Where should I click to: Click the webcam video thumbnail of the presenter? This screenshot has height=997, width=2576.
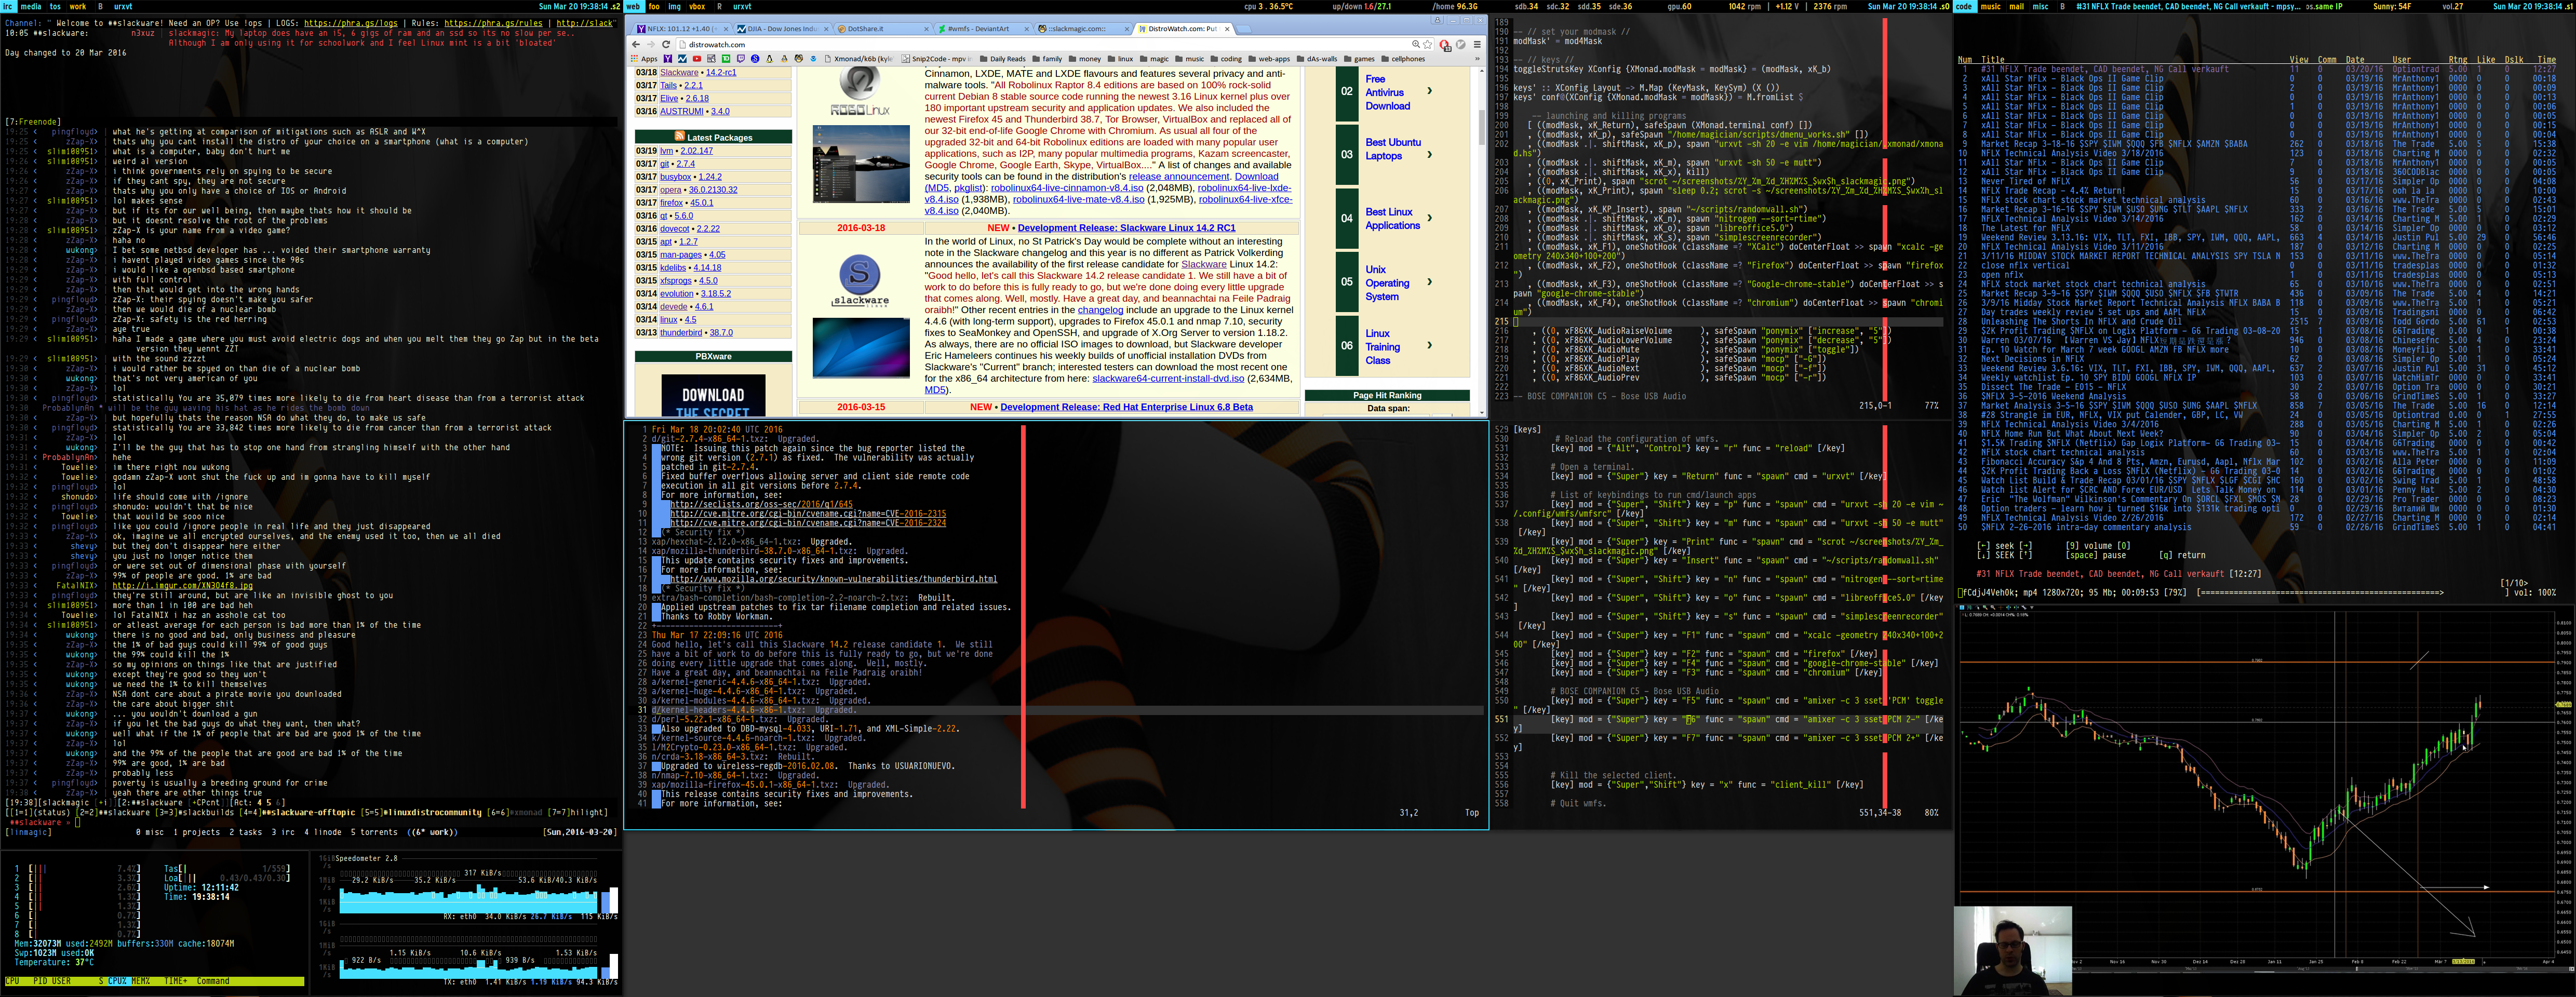(2013, 950)
